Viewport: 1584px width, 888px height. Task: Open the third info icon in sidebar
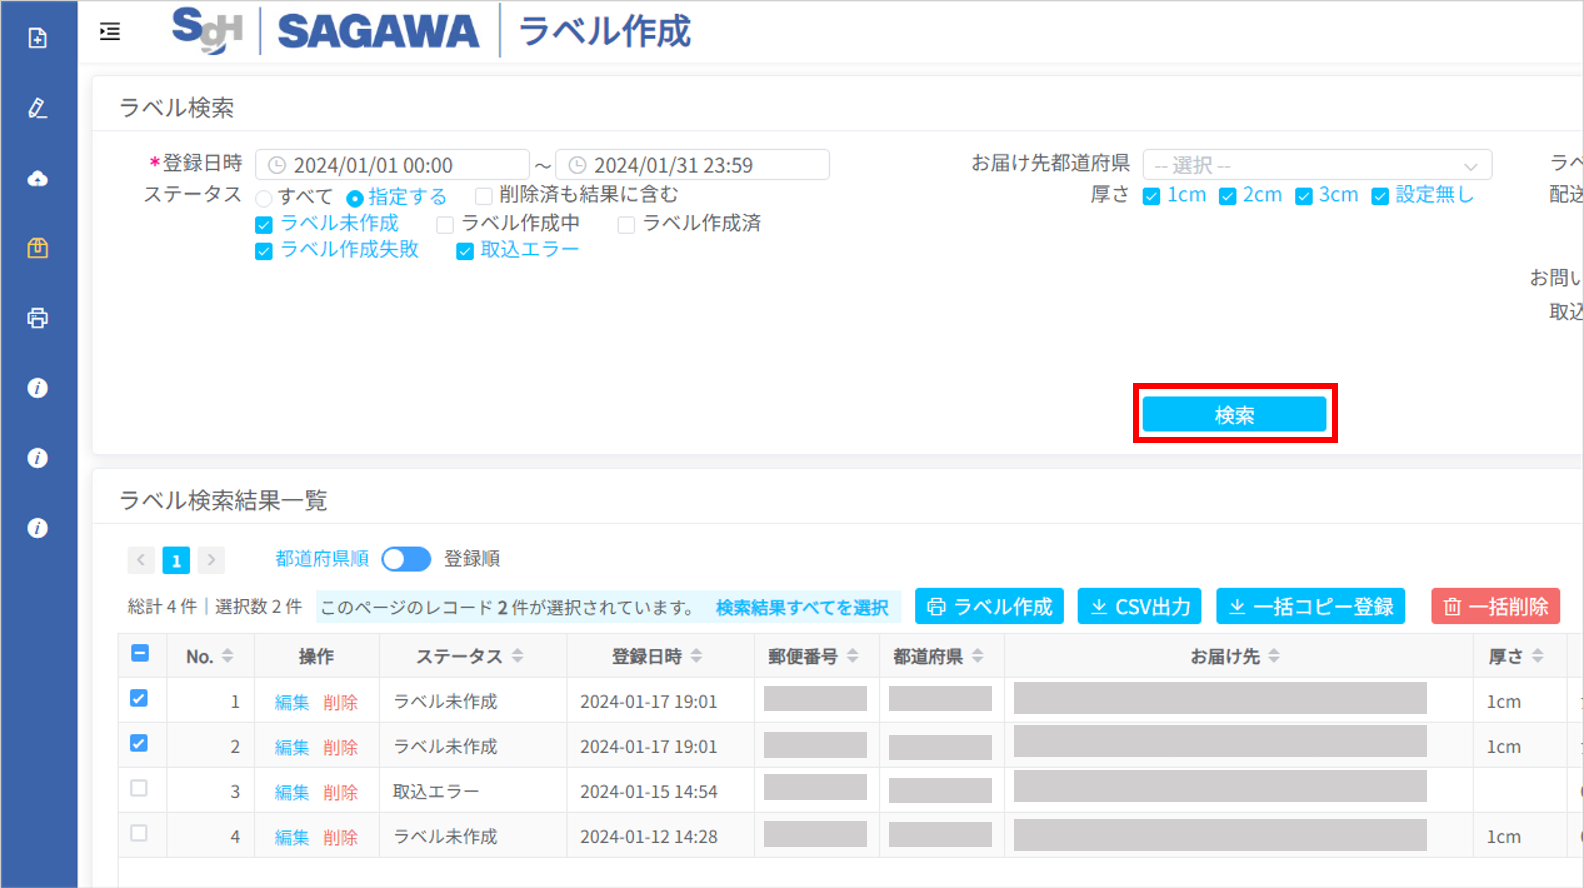click(37, 528)
